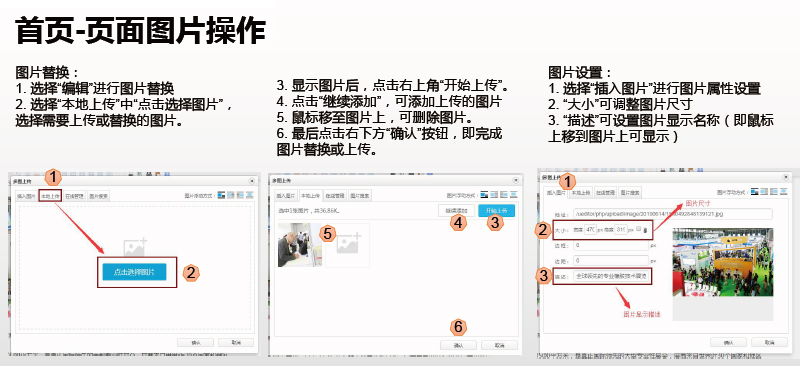The width and height of the screenshot is (800, 366).
Task: Click 点击选择图片 blue button in empty upload dialog
Action: (134, 272)
